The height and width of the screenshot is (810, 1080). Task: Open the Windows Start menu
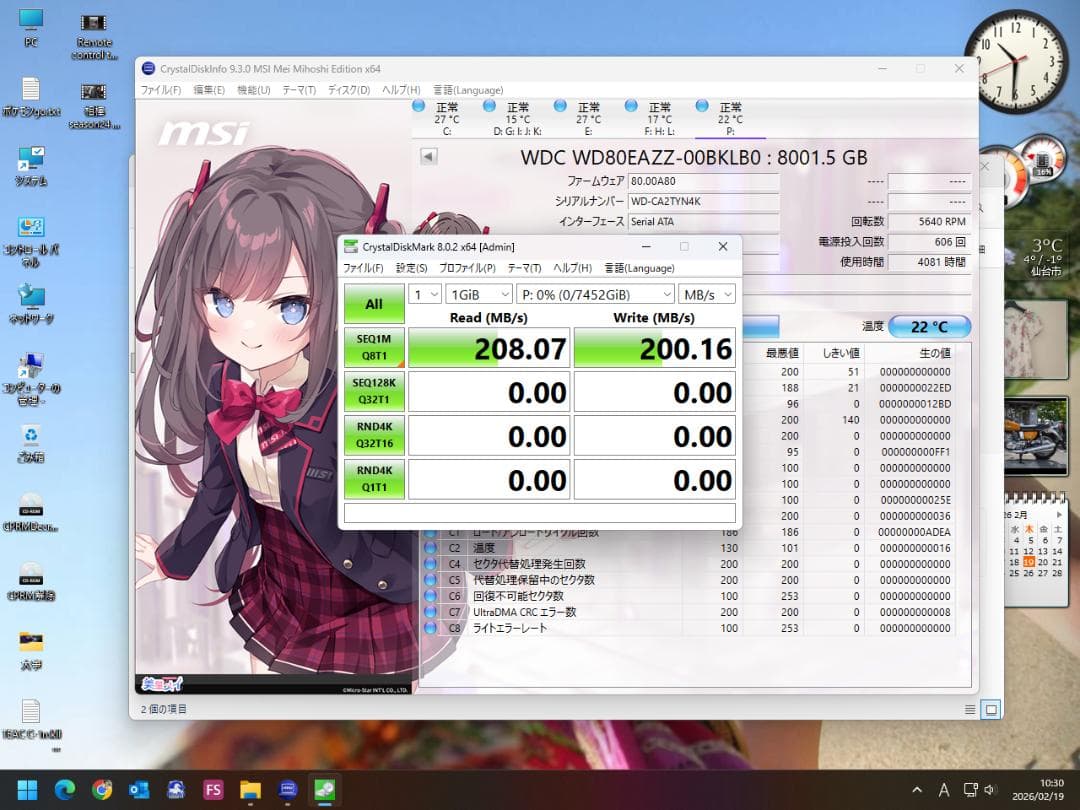(28, 789)
